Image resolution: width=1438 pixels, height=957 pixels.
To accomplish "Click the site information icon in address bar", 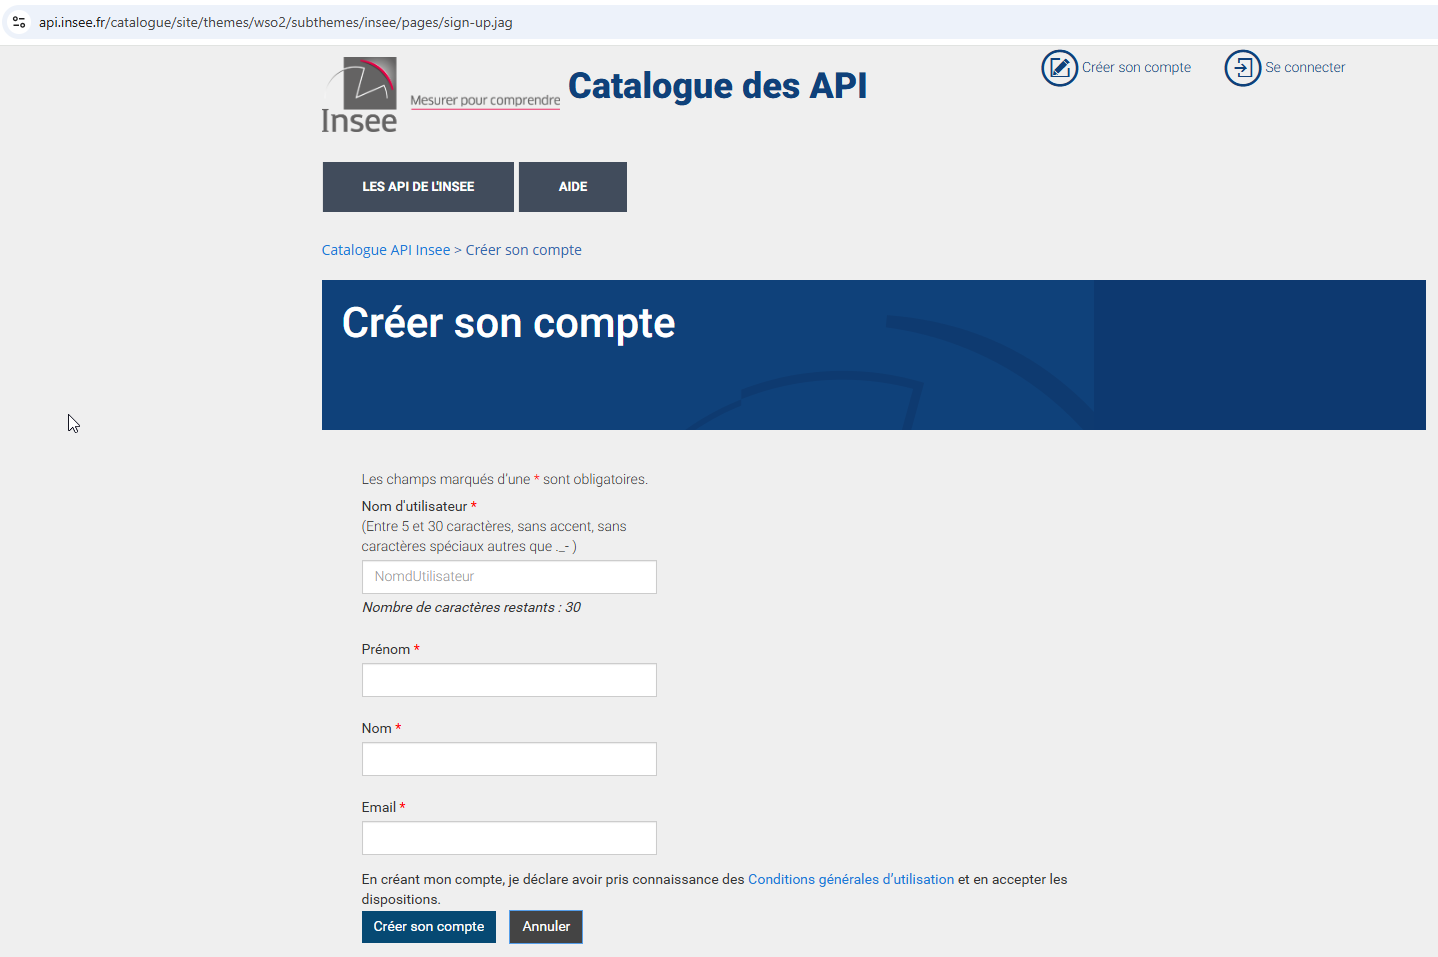I will pyautogui.click(x=19, y=22).
